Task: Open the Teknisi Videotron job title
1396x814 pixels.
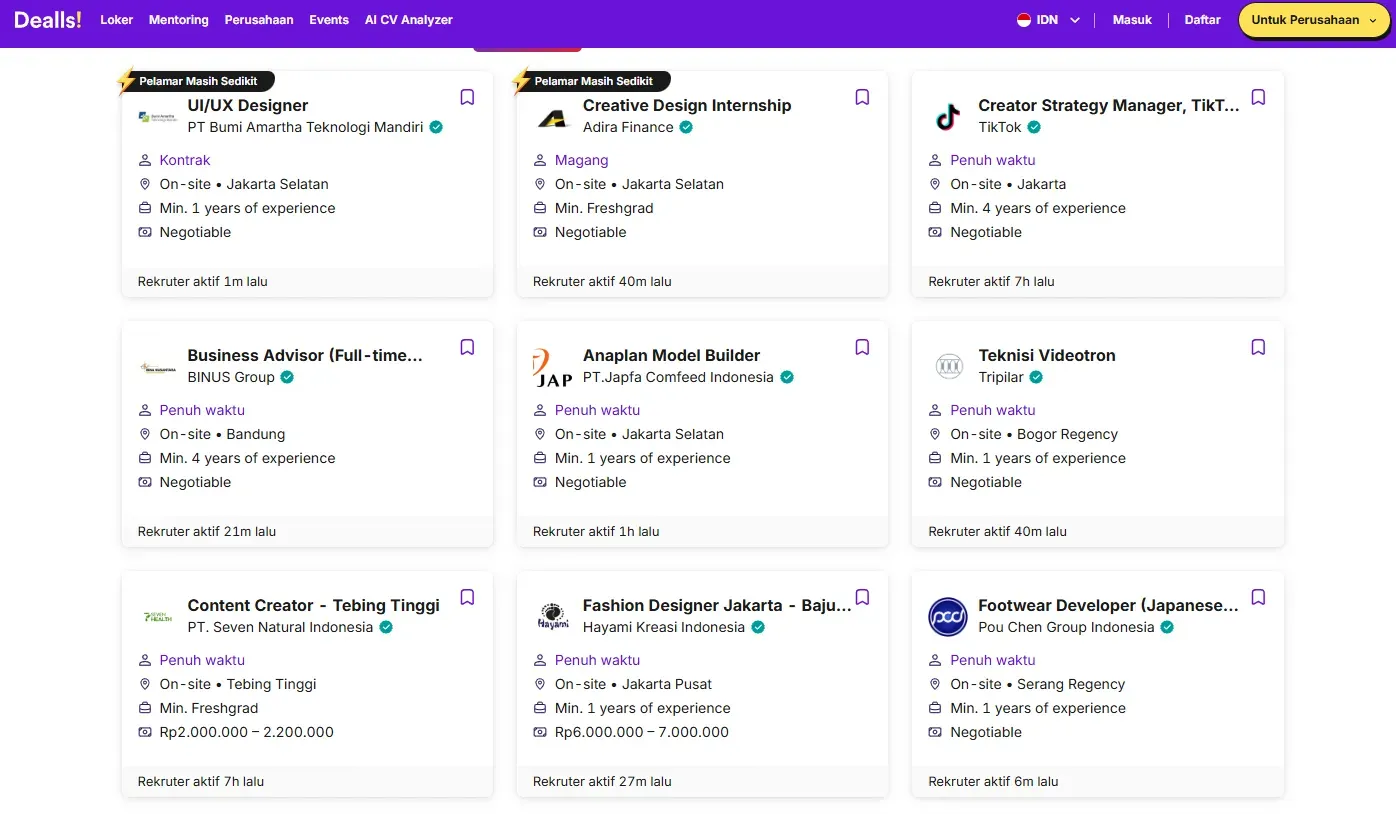Action: click(x=1047, y=355)
